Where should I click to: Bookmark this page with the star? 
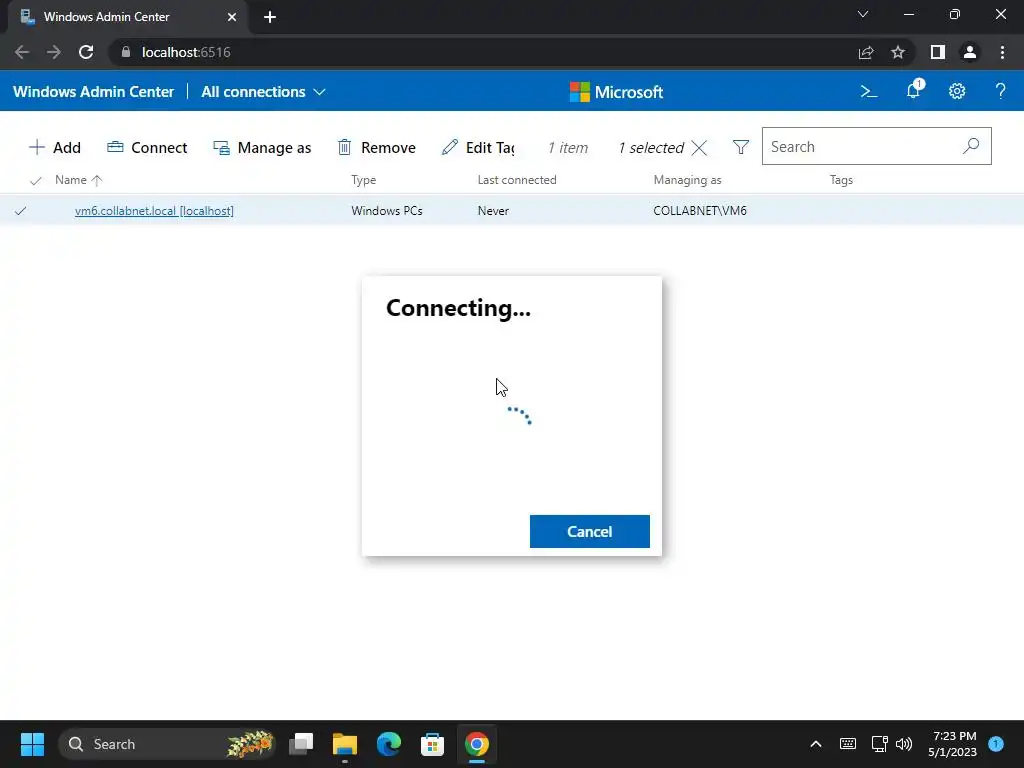[x=898, y=52]
